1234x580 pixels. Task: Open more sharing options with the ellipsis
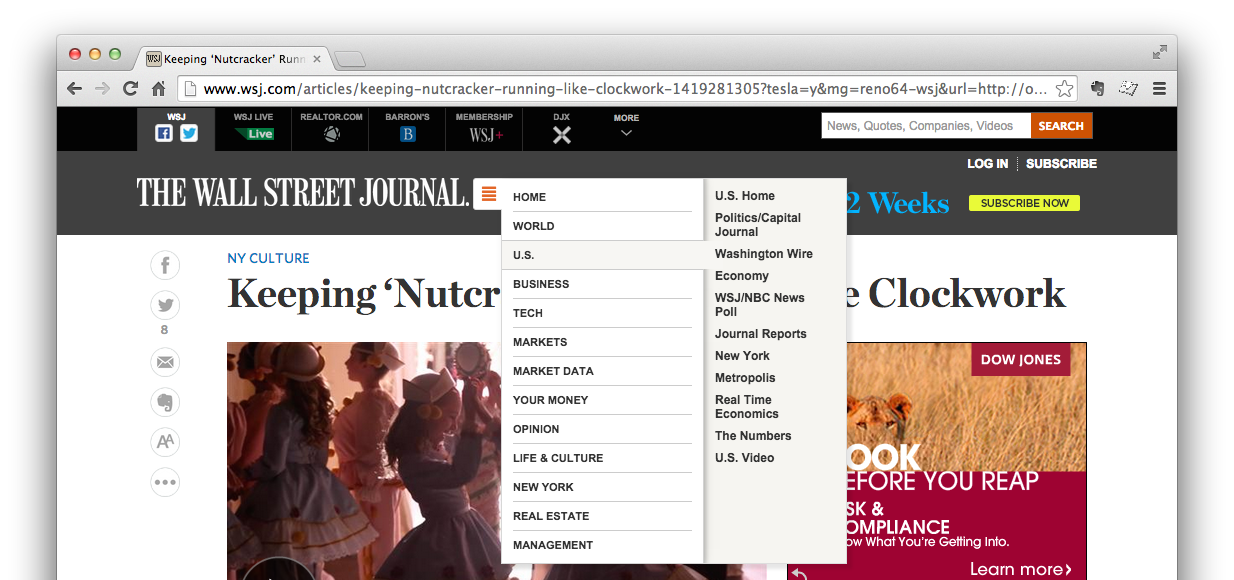coord(165,482)
